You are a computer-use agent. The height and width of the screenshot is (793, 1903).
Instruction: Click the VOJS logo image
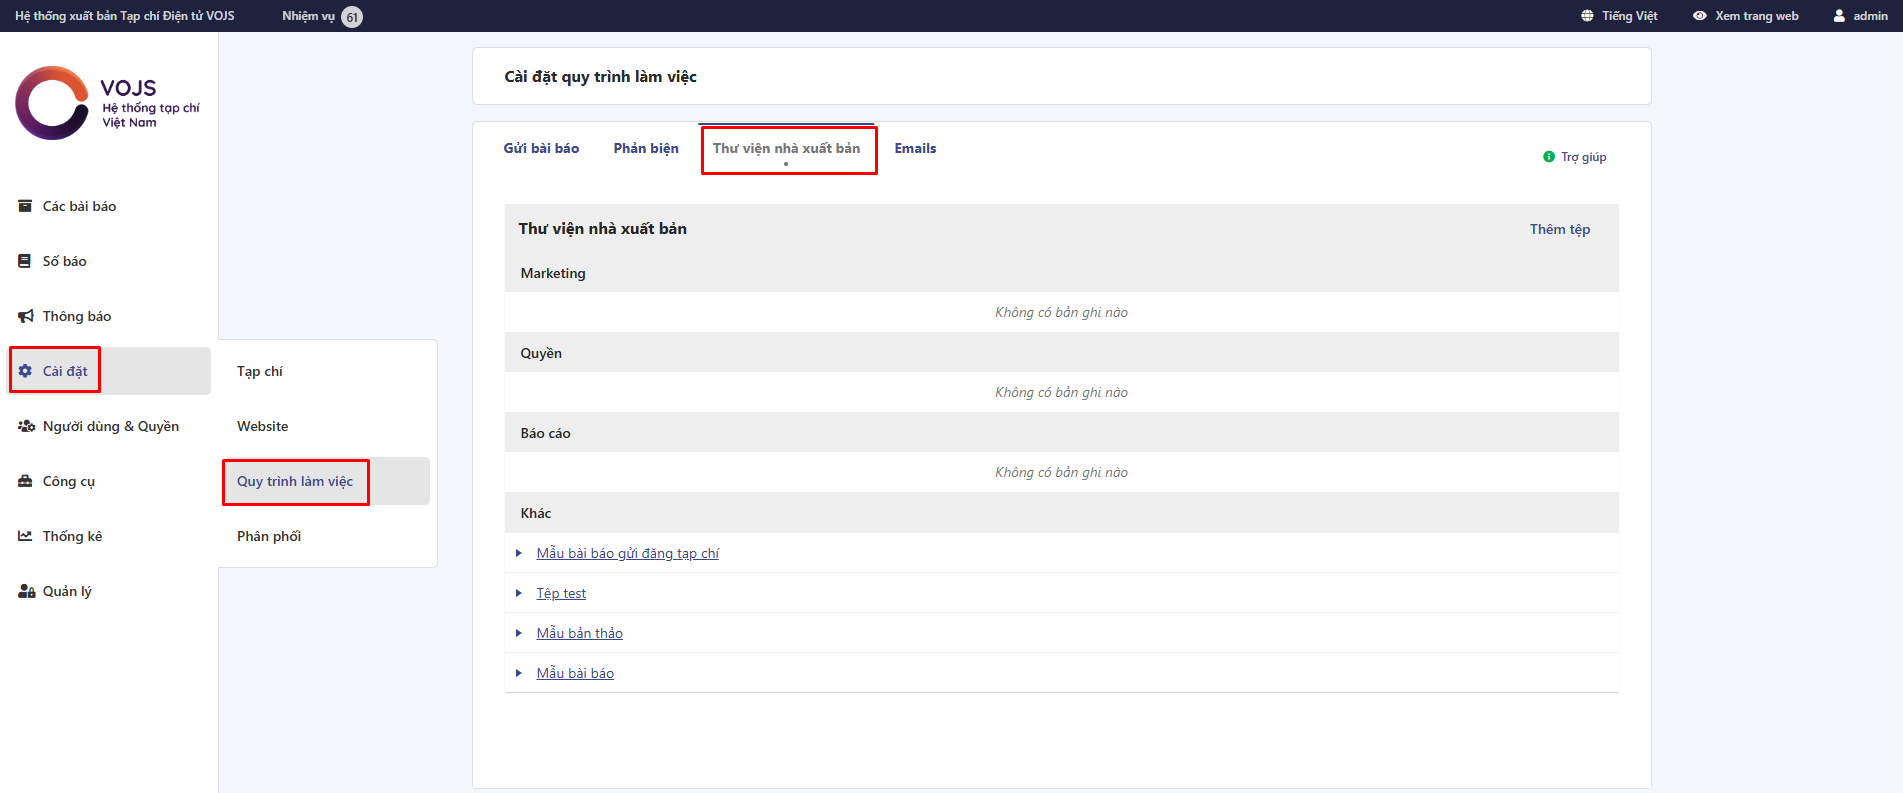click(107, 103)
